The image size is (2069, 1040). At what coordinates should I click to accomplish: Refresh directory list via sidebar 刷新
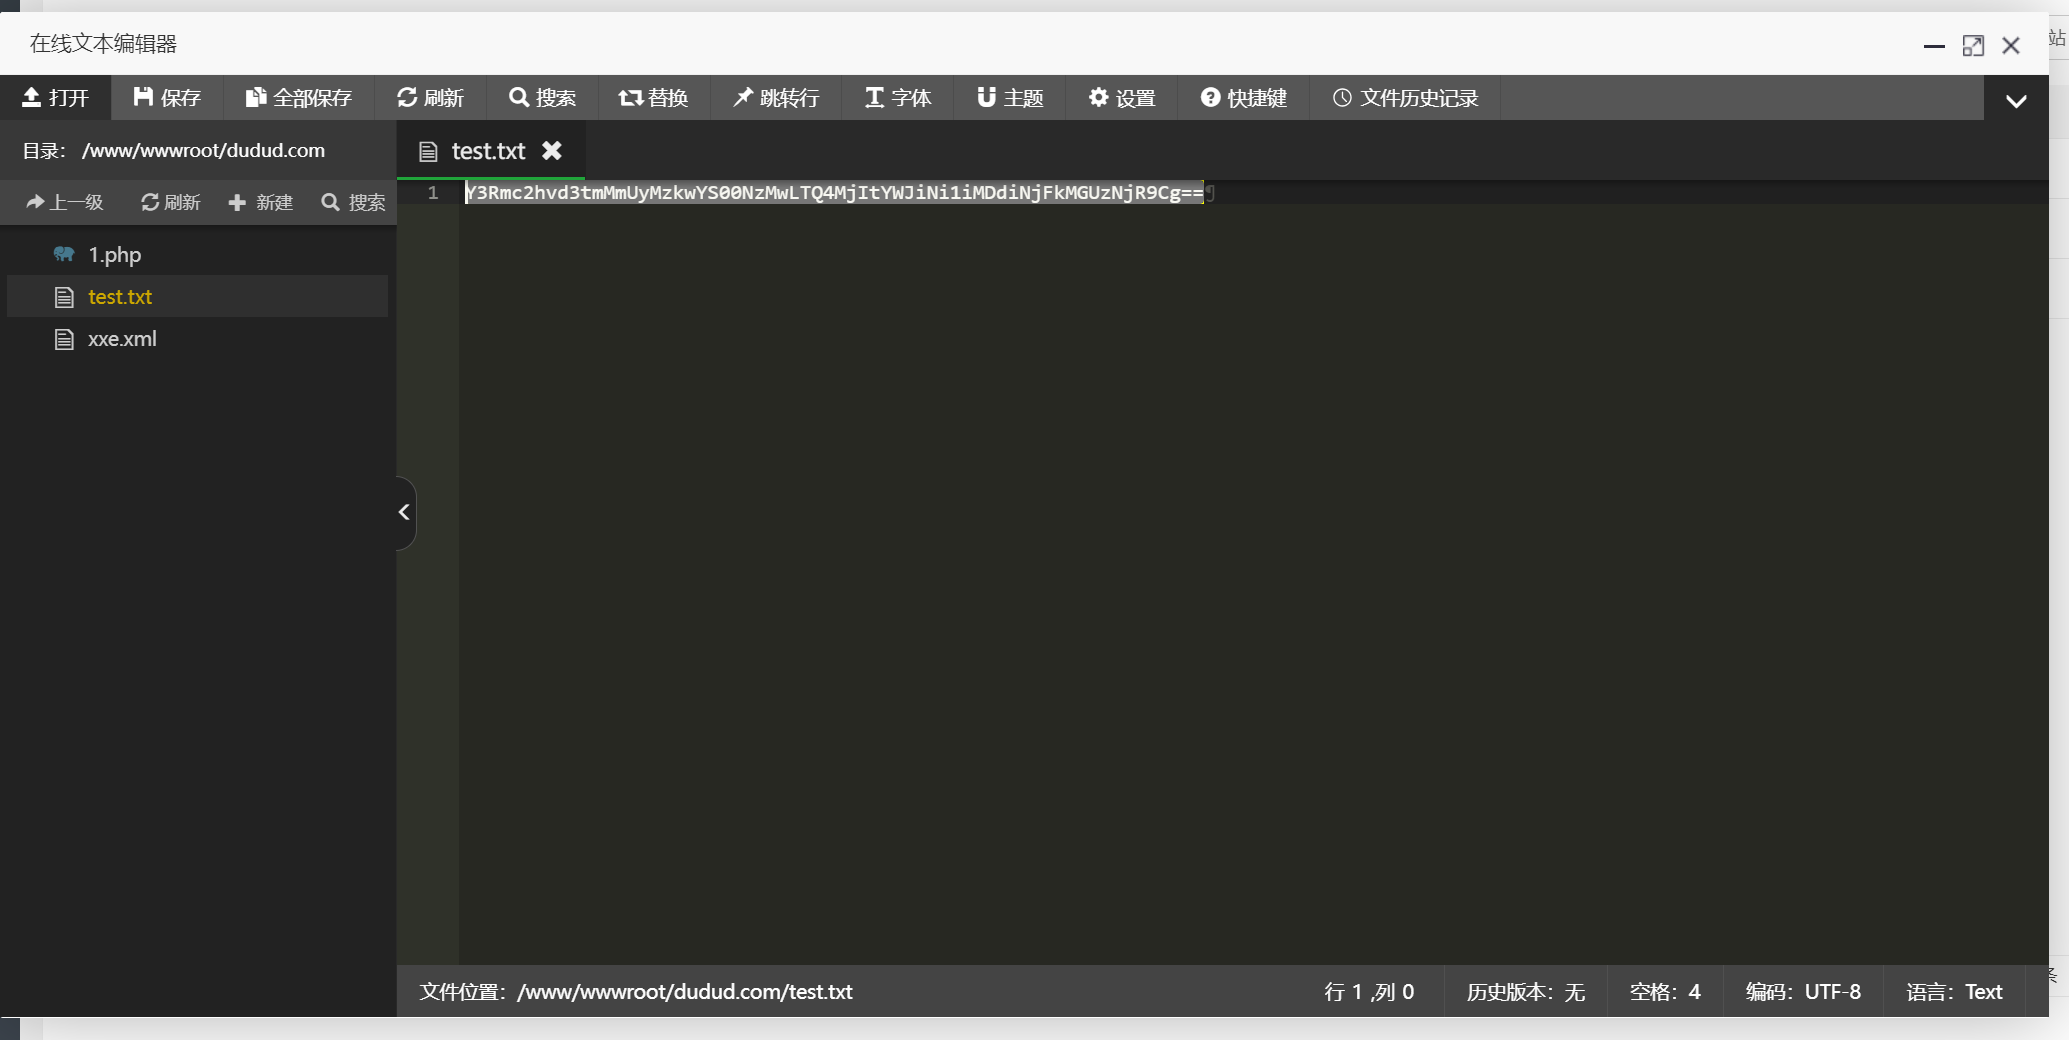coord(171,202)
